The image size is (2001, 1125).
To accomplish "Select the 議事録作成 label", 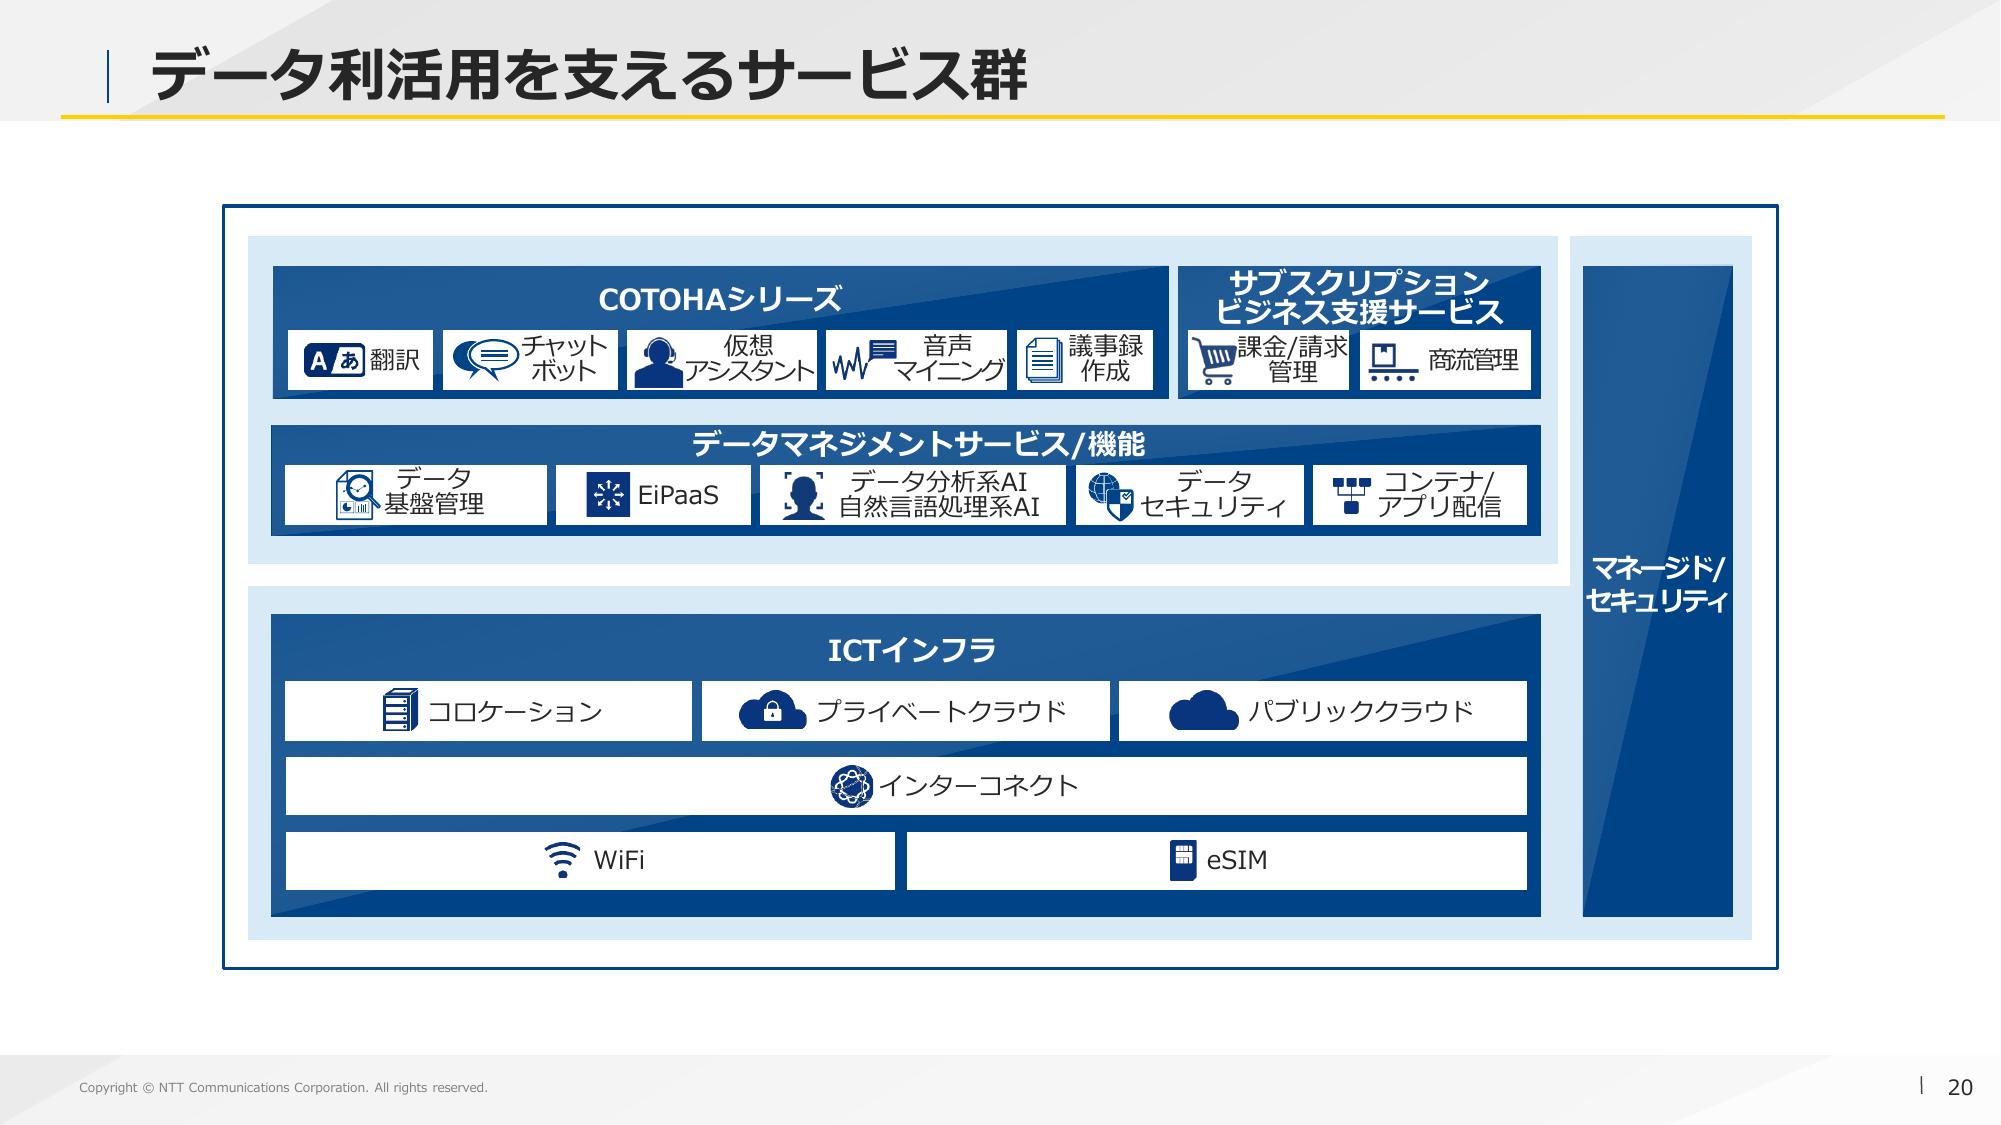I will click(1105, 359).
